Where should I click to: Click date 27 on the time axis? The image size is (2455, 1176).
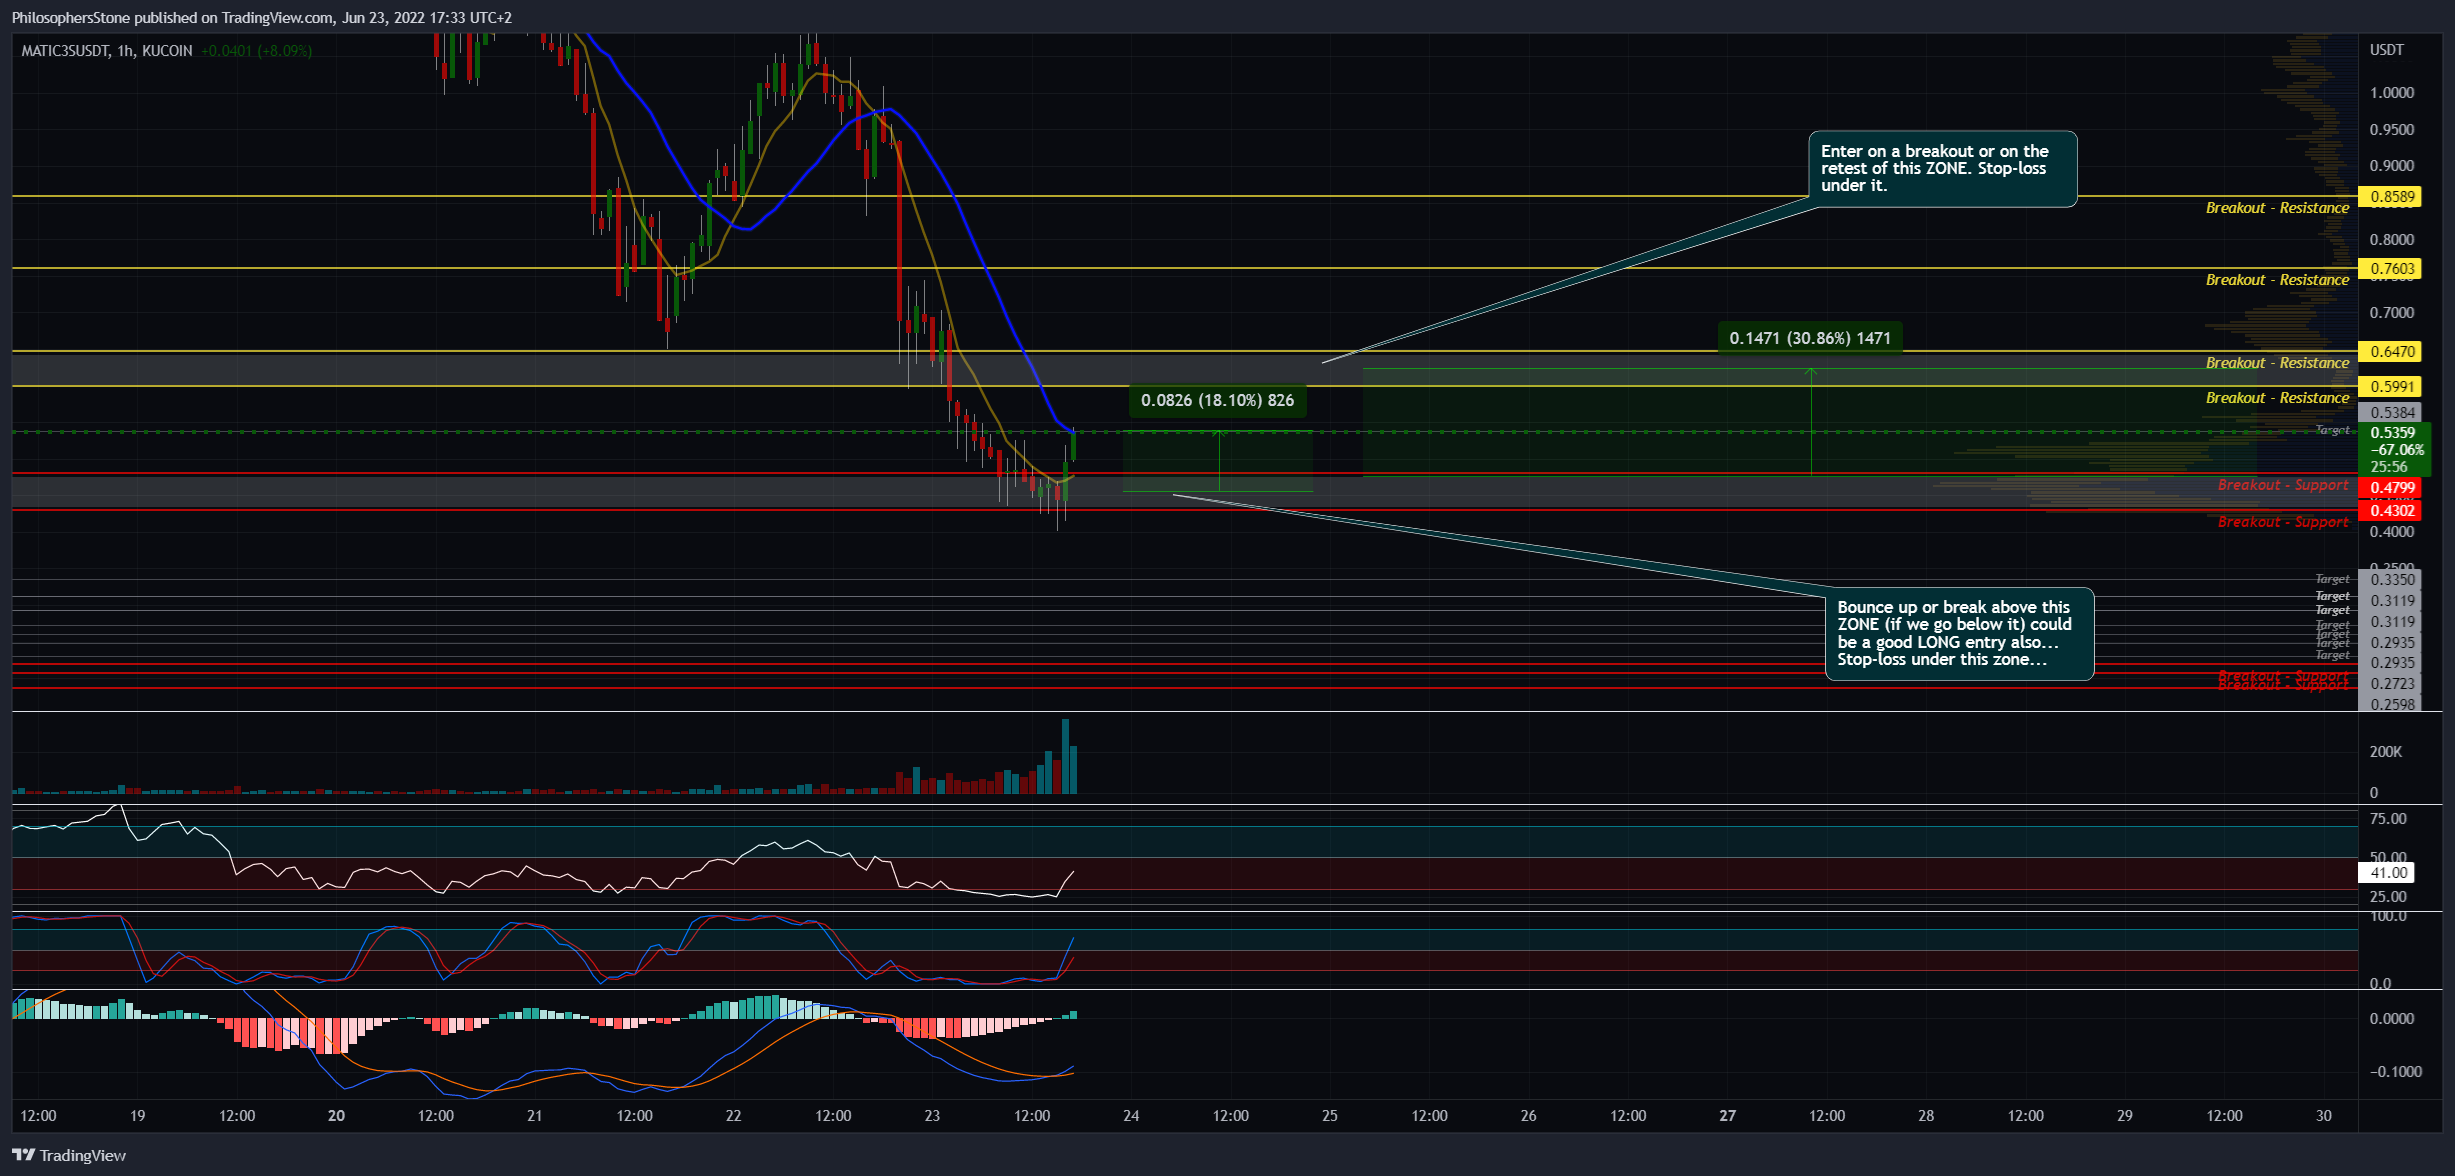pos(1727,1116)
